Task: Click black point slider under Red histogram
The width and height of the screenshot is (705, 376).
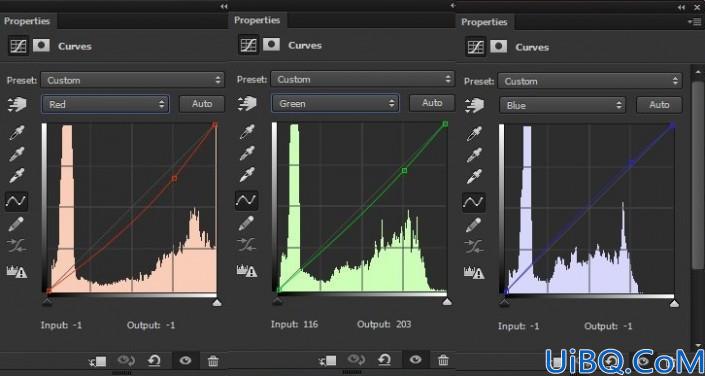Action: 47,302
